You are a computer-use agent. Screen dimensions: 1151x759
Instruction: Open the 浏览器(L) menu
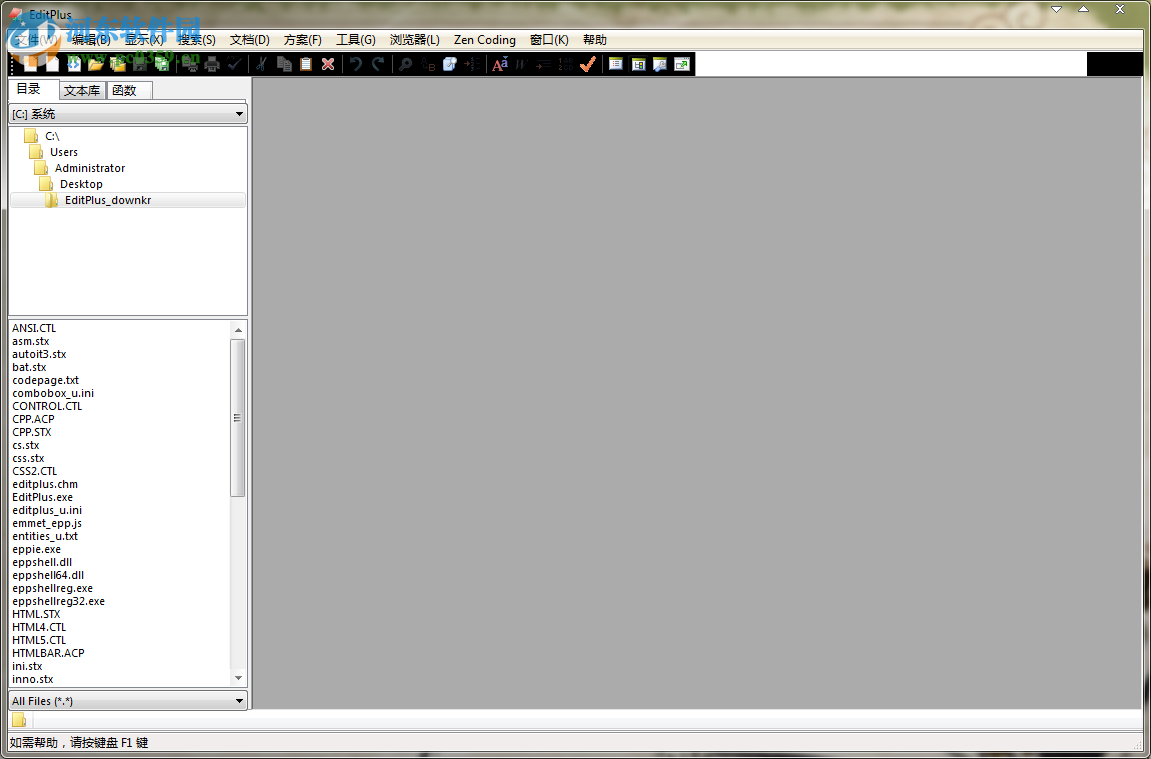415,40
